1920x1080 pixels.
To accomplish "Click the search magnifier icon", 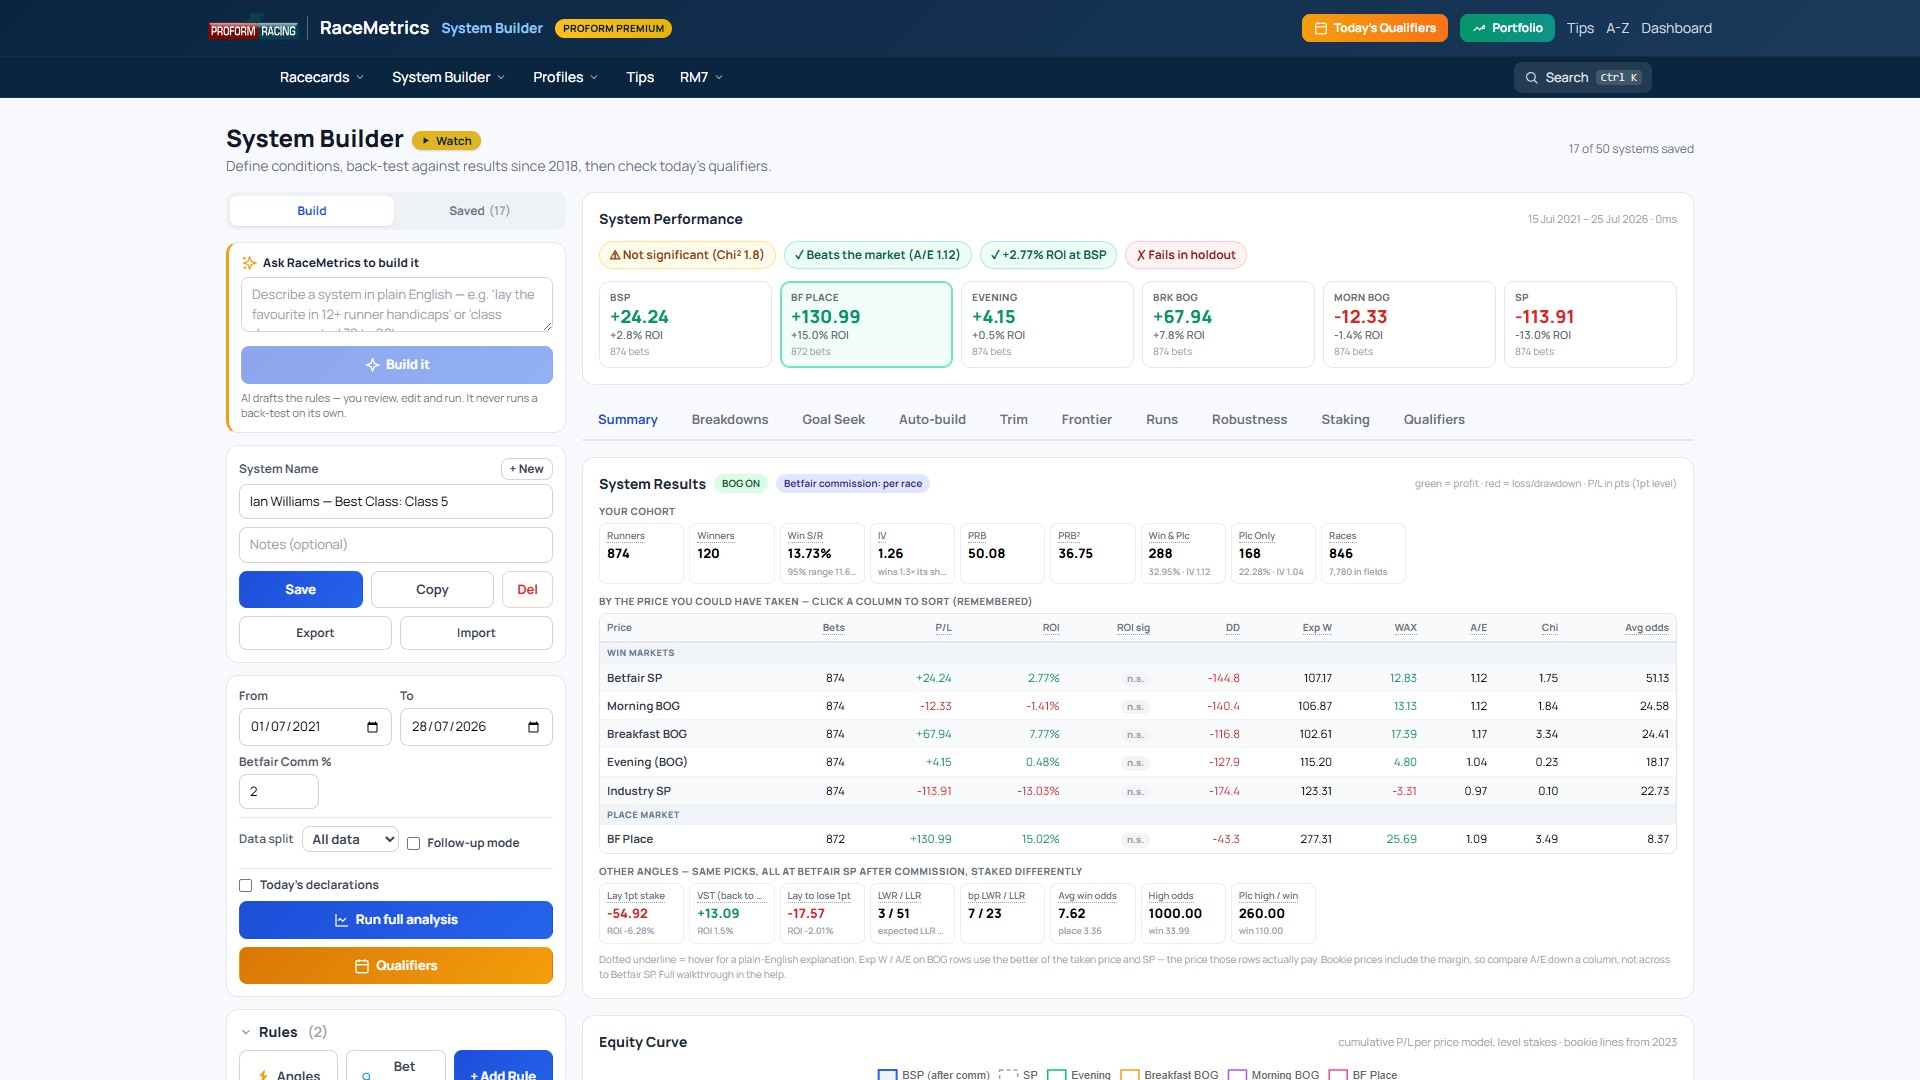I will point(1531,78).
